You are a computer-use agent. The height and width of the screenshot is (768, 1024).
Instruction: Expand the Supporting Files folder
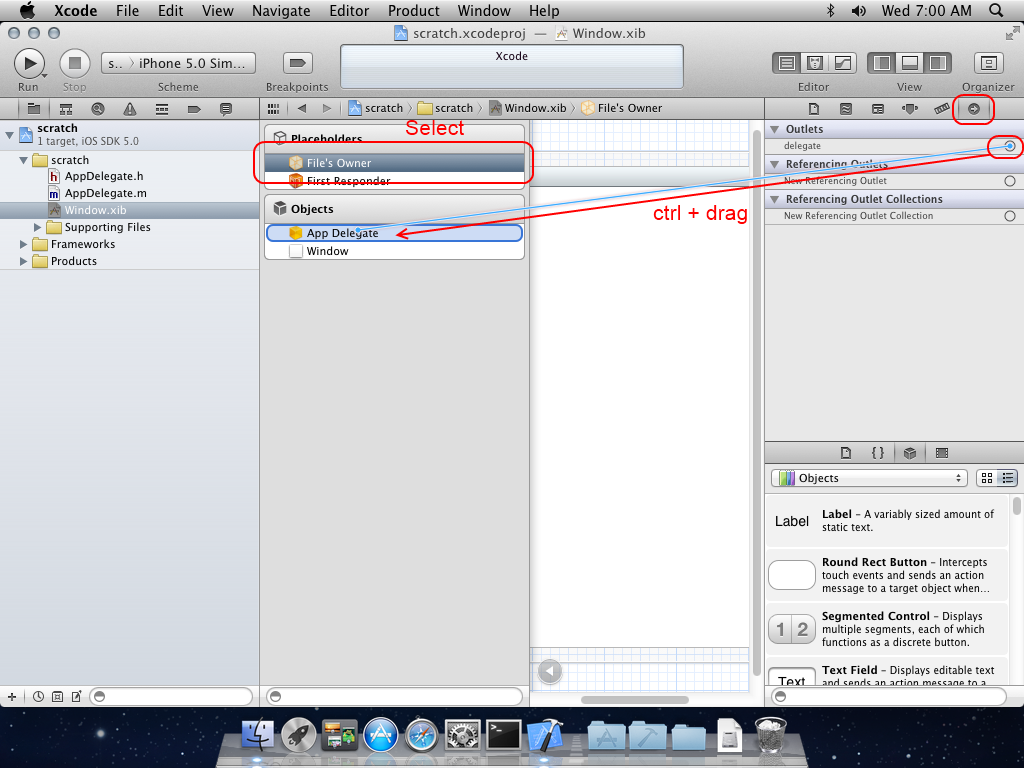pos(39,227)
